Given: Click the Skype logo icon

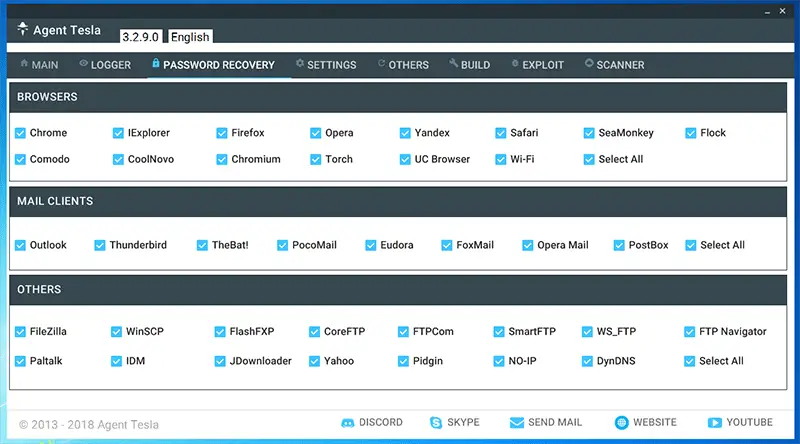Looking at the screenshot, I should [x=436, y=423].
